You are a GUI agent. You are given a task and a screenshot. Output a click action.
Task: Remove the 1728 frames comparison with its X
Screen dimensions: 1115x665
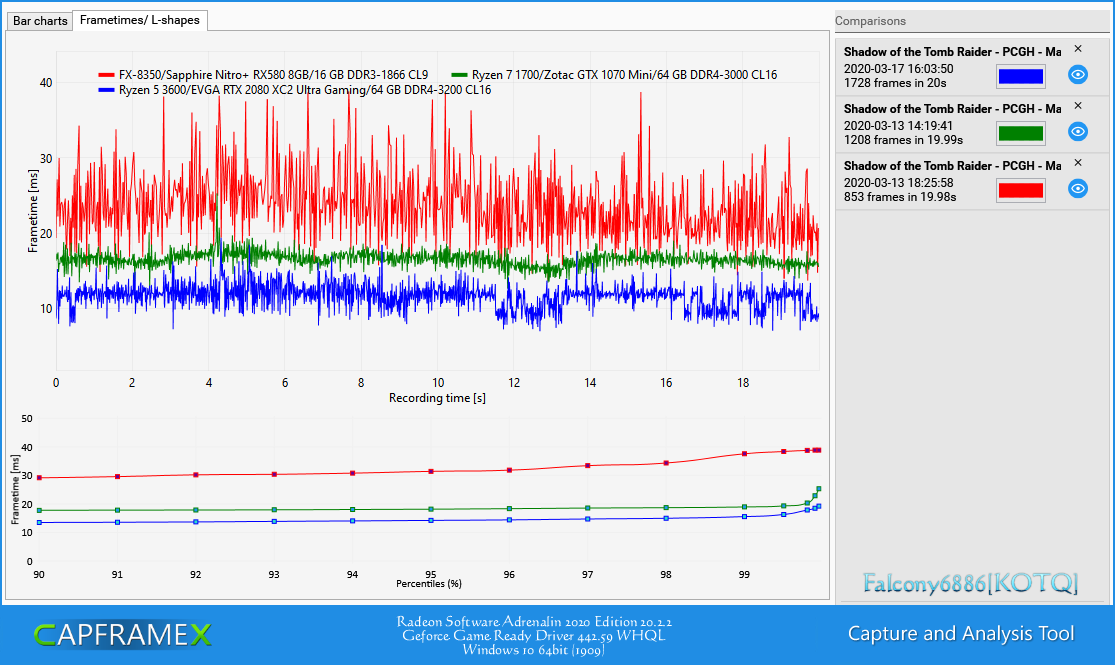click(1078, 49)
